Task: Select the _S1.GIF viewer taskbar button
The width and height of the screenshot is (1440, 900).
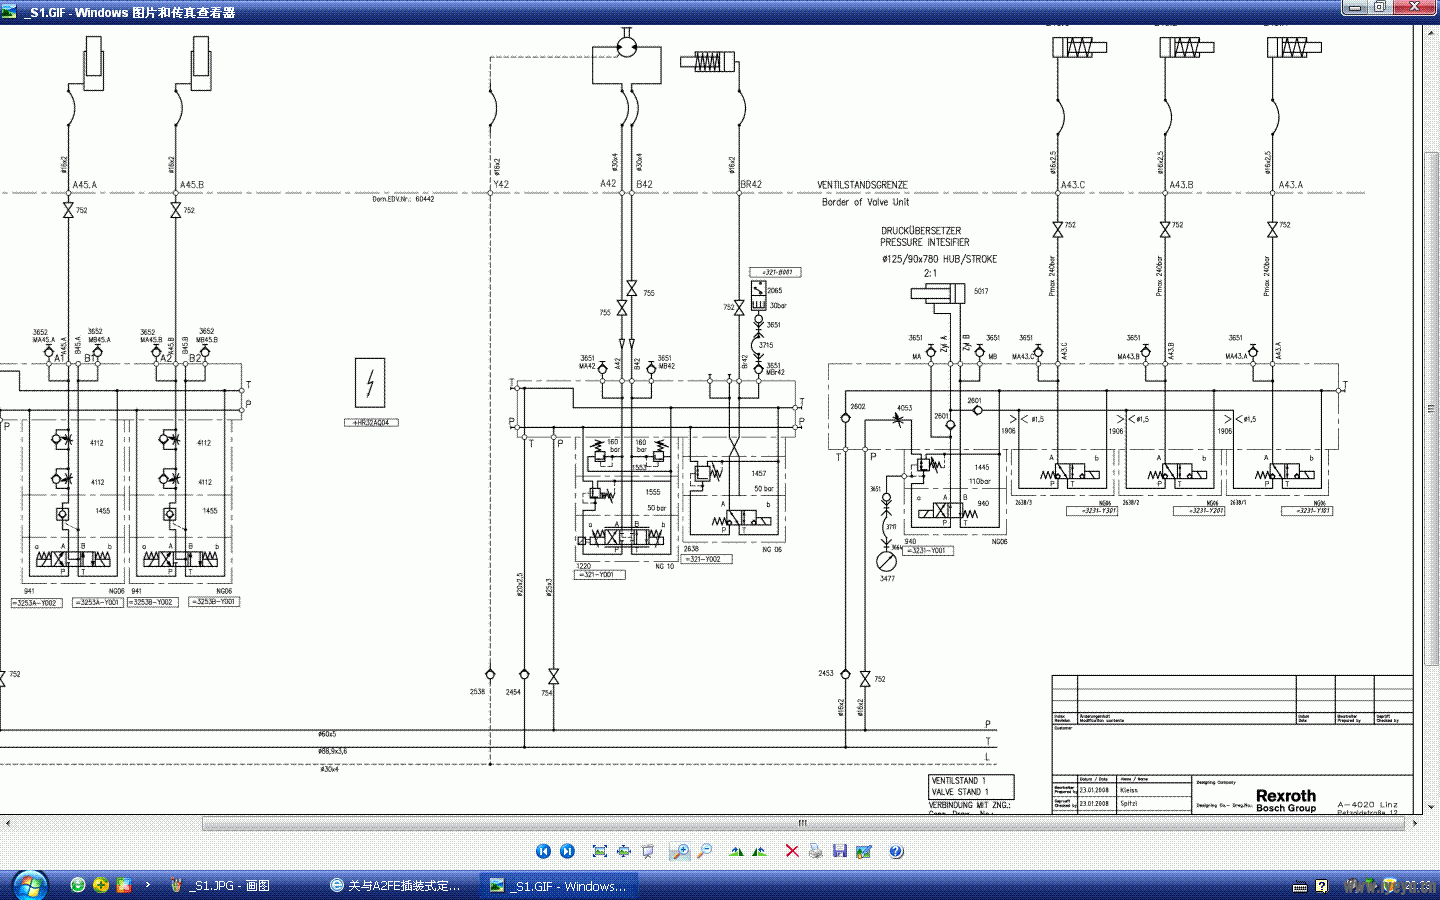Action: (x=560, y=885)
